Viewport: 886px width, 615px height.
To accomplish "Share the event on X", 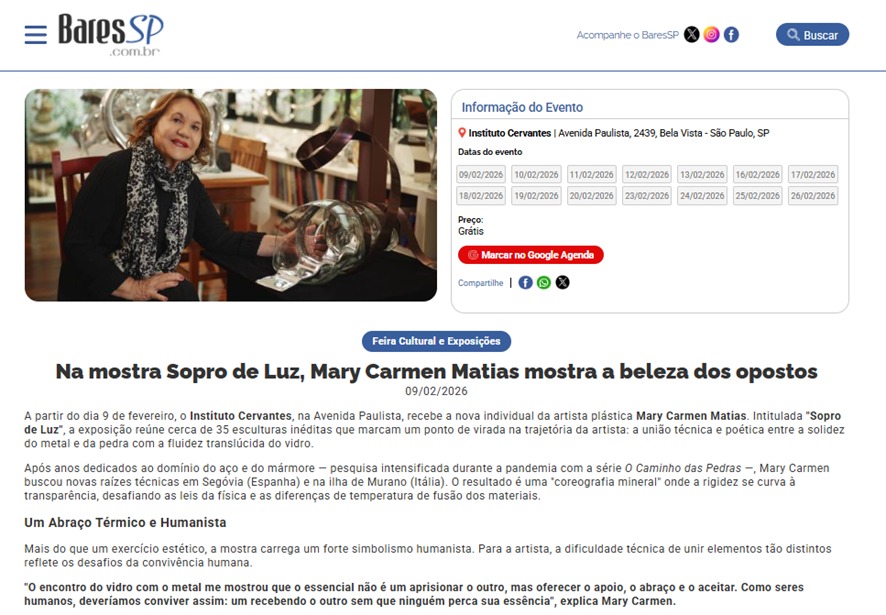I will [562, 283].
